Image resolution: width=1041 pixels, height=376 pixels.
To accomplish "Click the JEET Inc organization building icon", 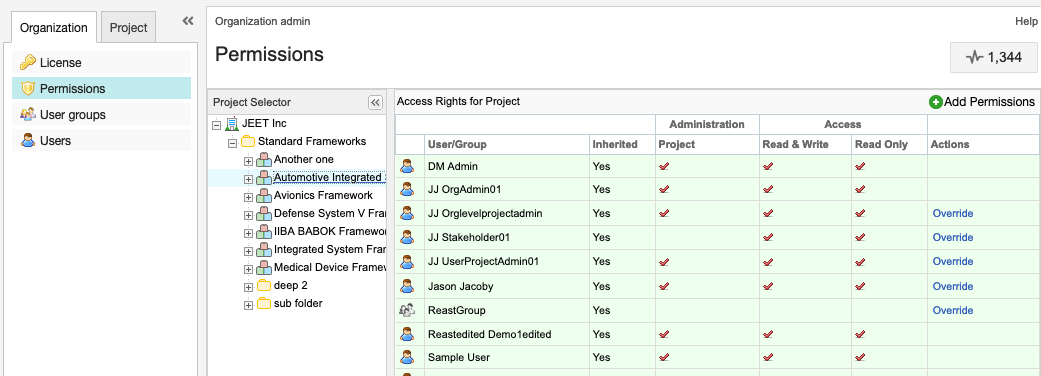I will [x=232, y=124].
